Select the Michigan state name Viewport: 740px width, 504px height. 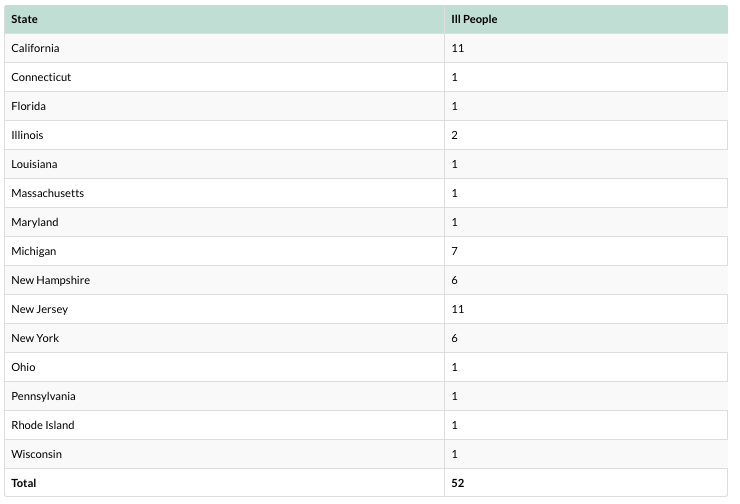(x=33, y=251)
